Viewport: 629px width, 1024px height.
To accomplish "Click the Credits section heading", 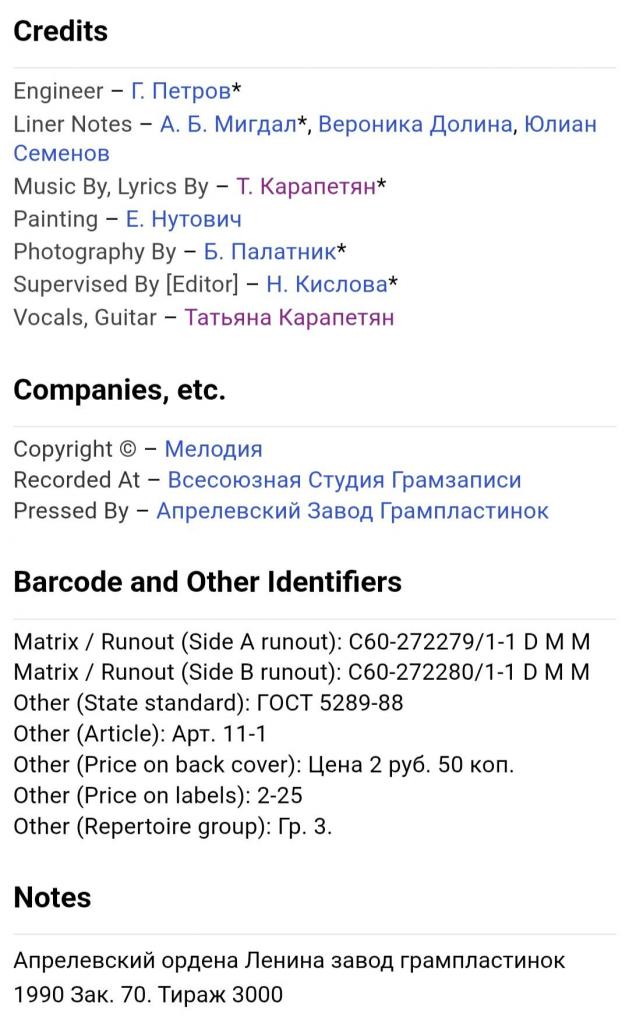I will [x=60, y=31].
